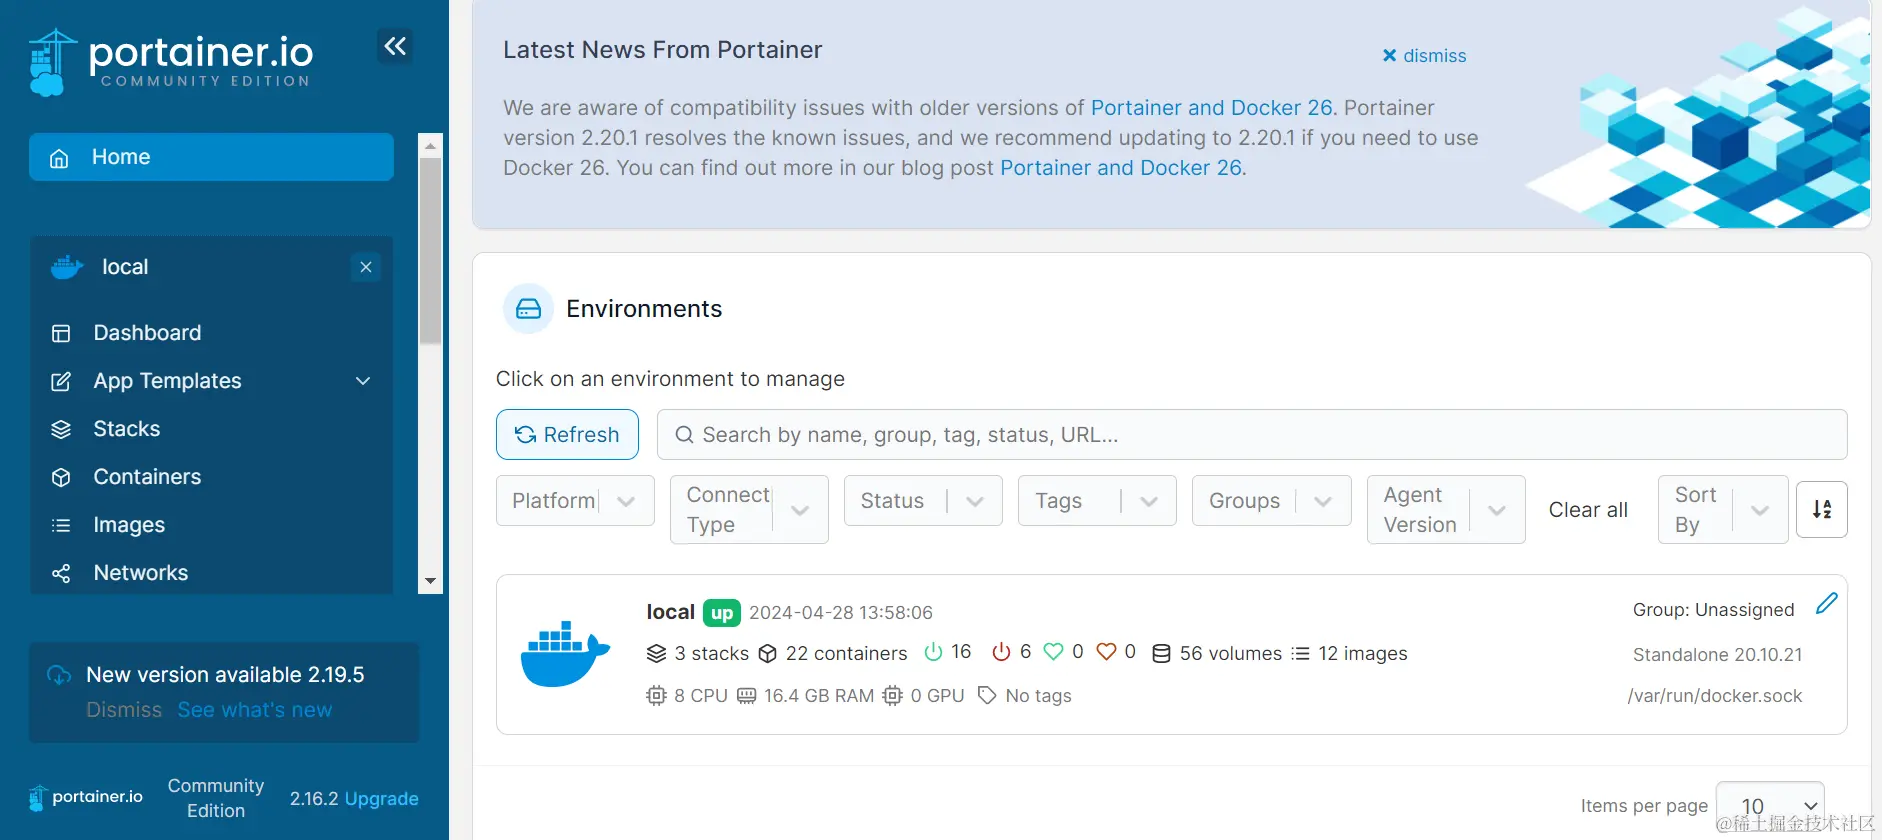This screenshot has width=1882, height=840.
Task: Collapse the sidebar with double-chevron icon
Action: [x=395, y=46]
